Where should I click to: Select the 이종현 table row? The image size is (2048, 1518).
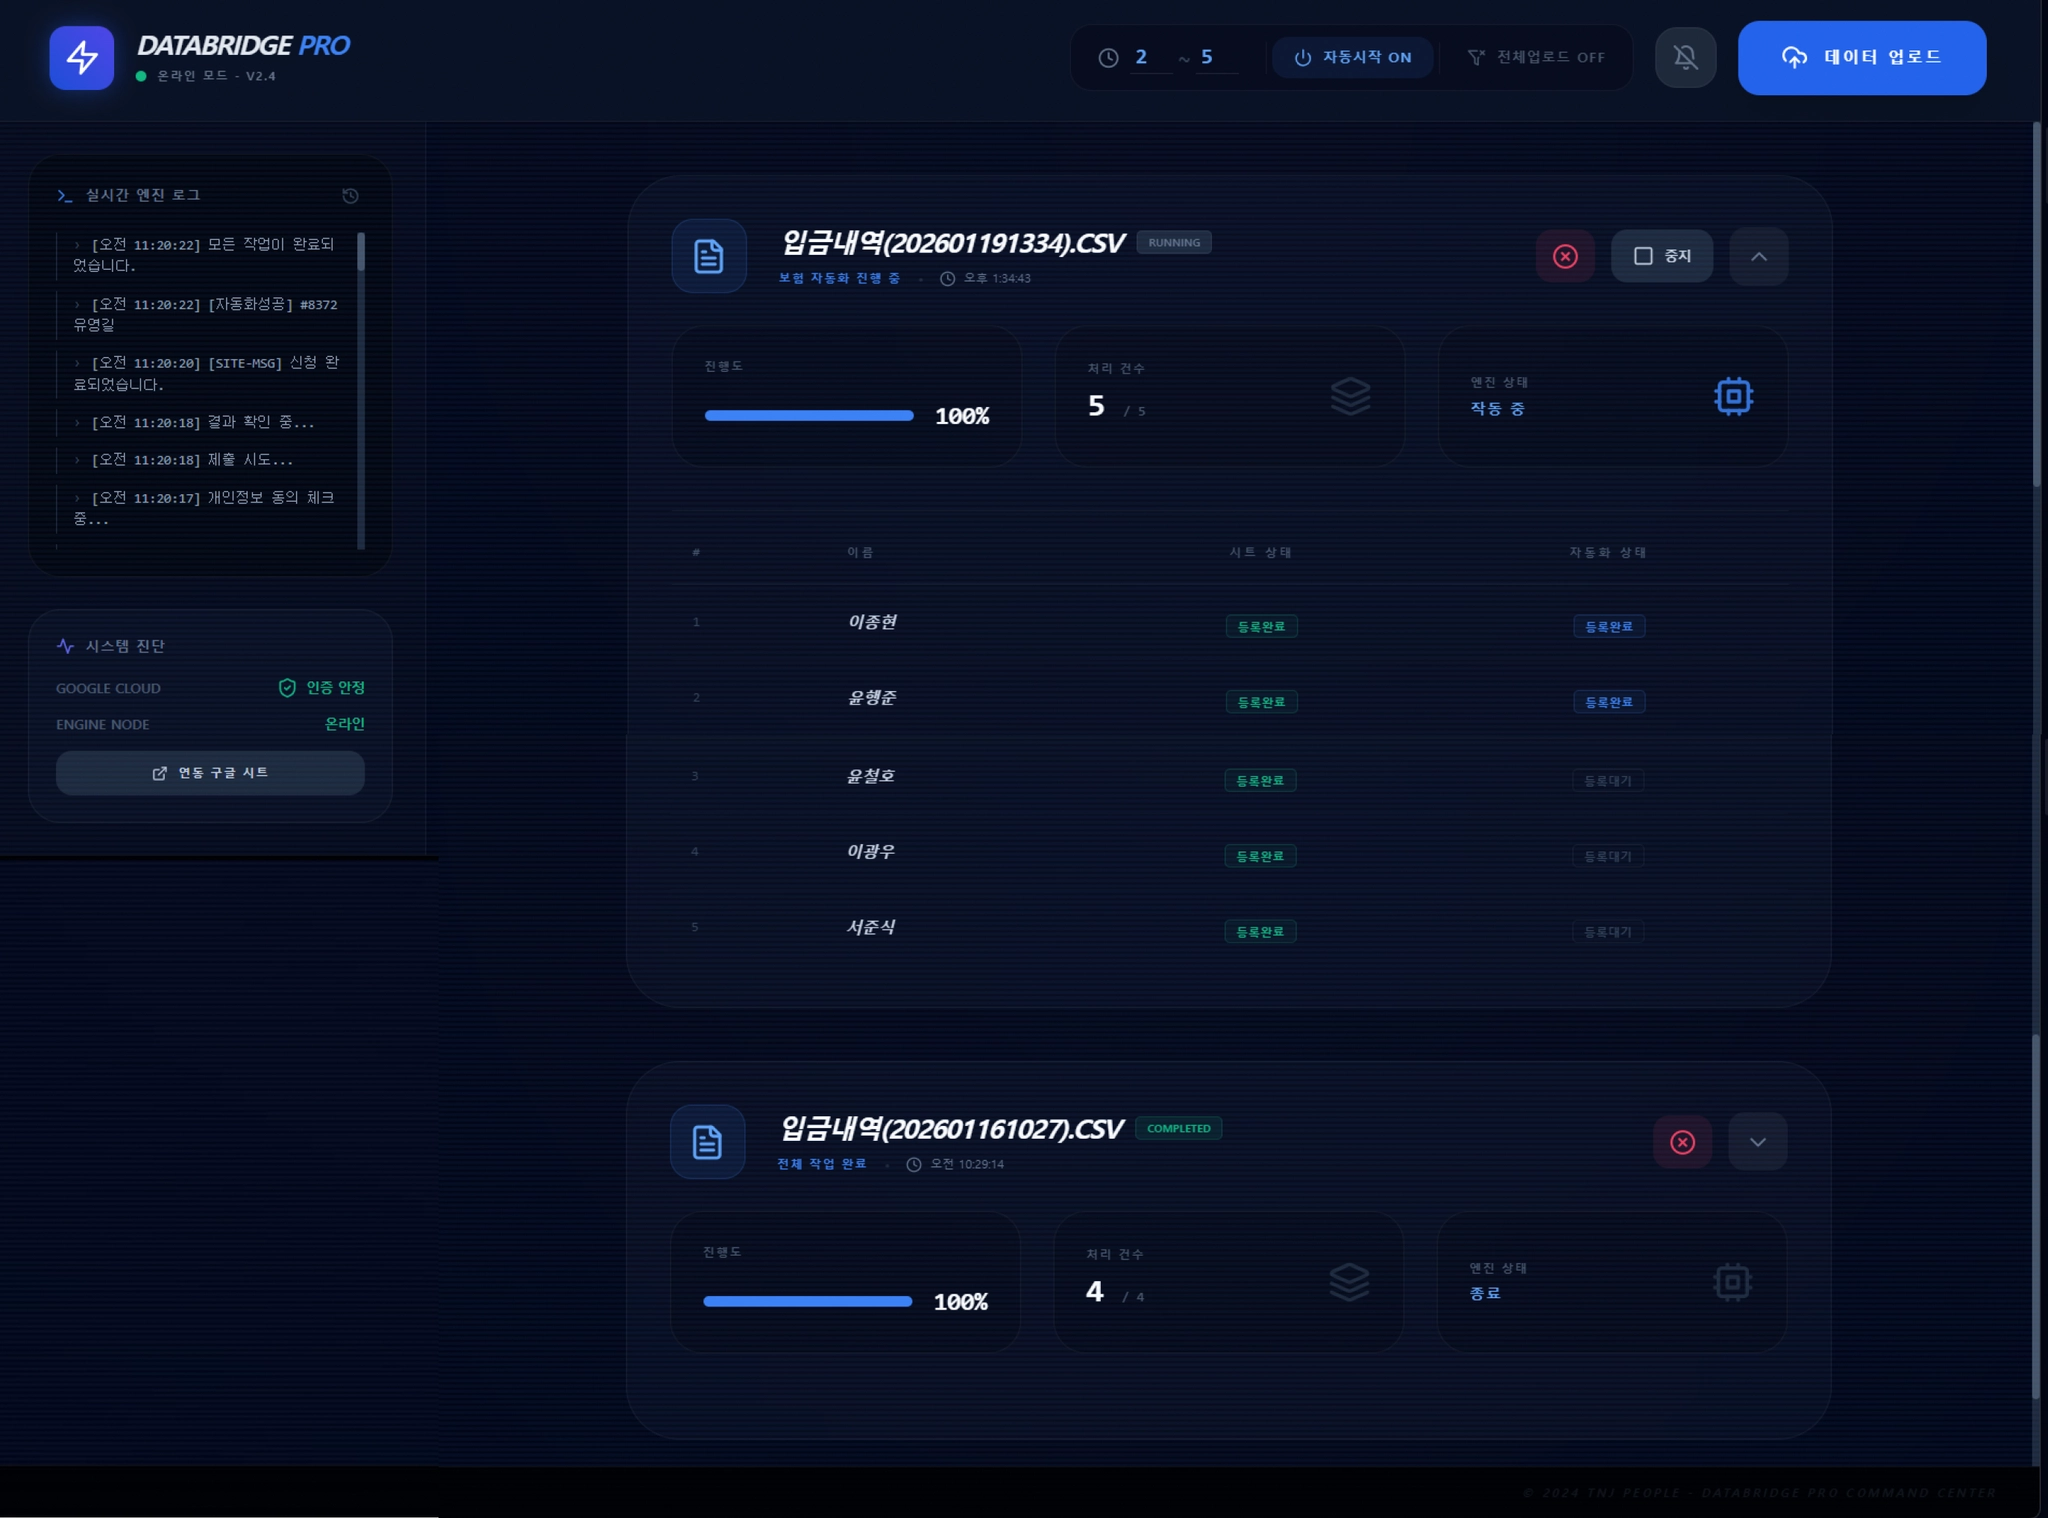click(872, 622)
